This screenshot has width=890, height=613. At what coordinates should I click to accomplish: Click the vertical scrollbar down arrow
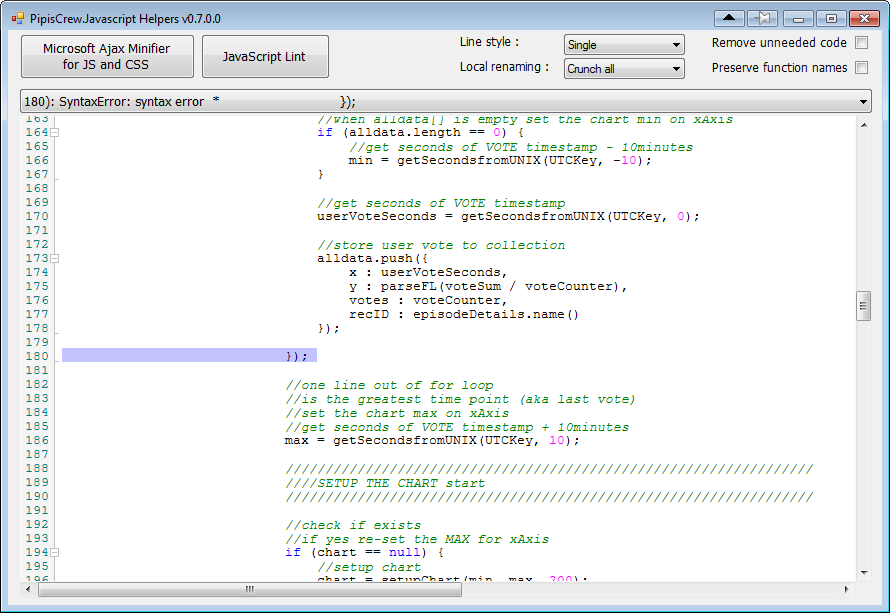coord(864,573)
